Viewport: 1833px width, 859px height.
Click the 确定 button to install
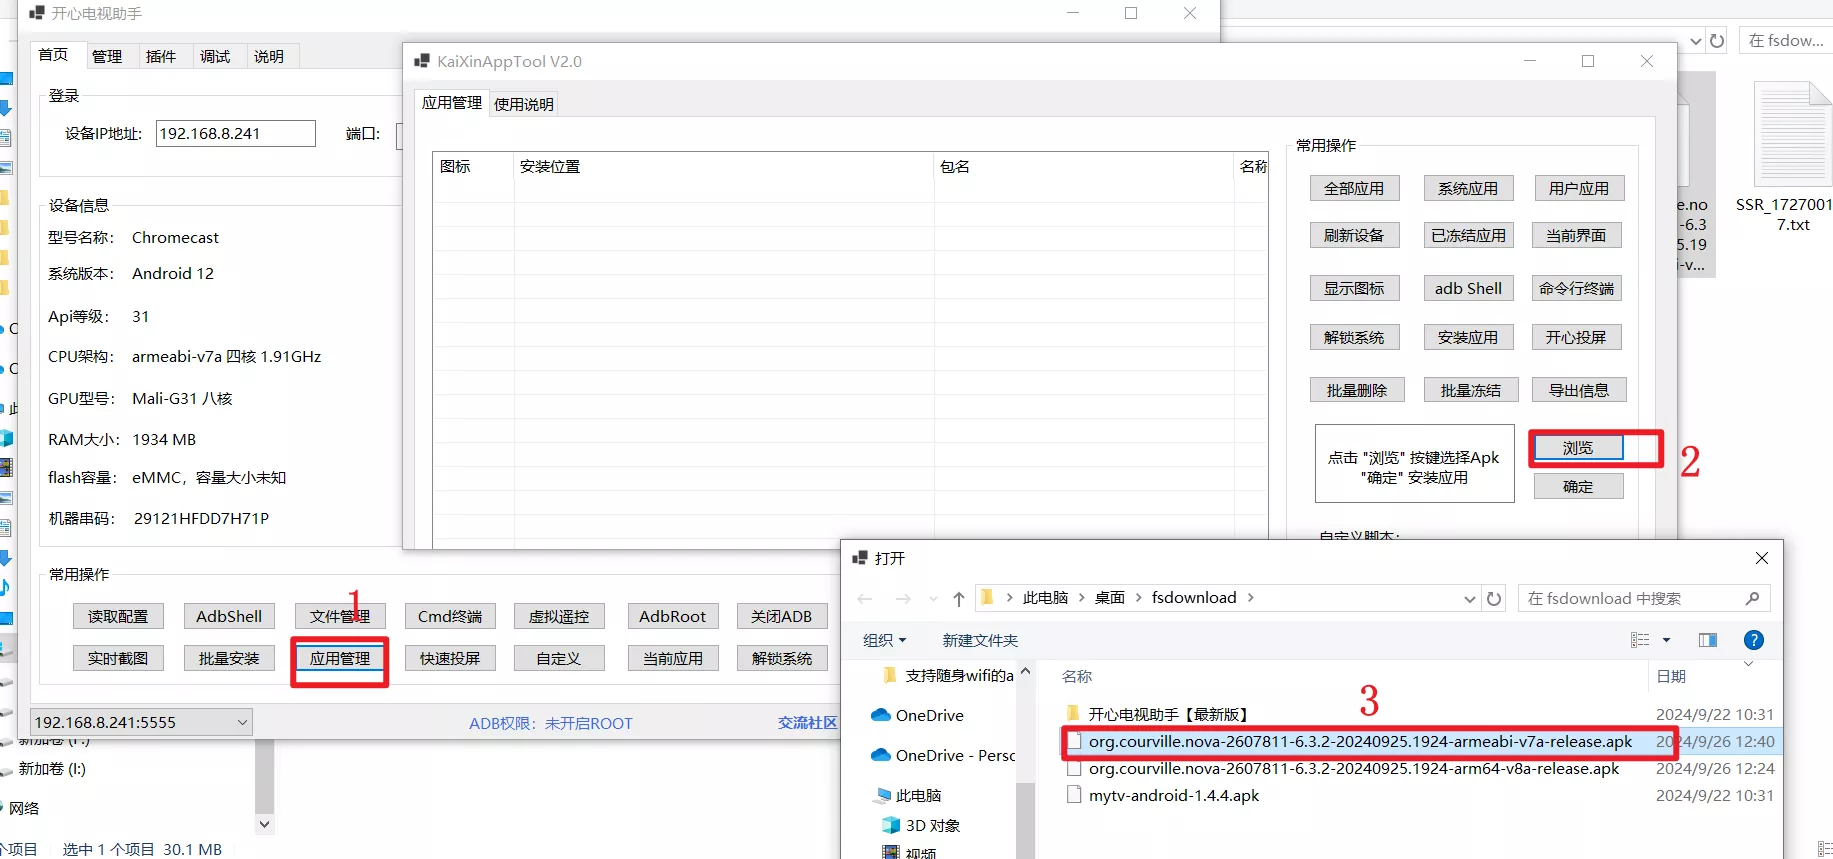pos(1578,487)
